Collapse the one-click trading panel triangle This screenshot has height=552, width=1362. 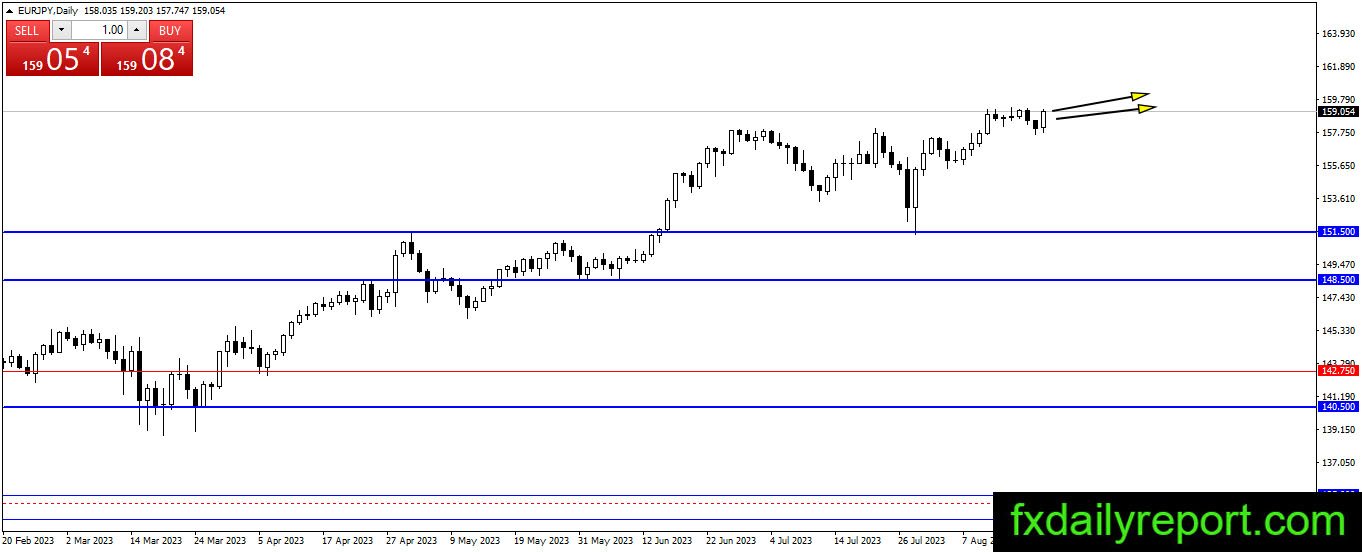10,10
